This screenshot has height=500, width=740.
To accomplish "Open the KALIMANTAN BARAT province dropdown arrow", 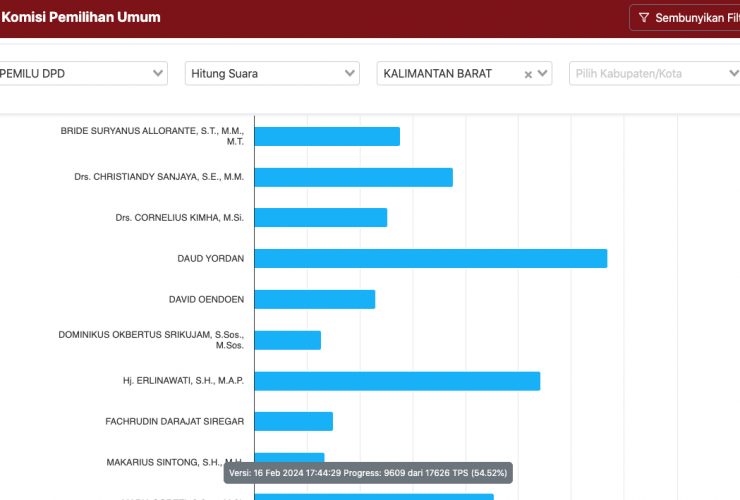I will [543, 73].
